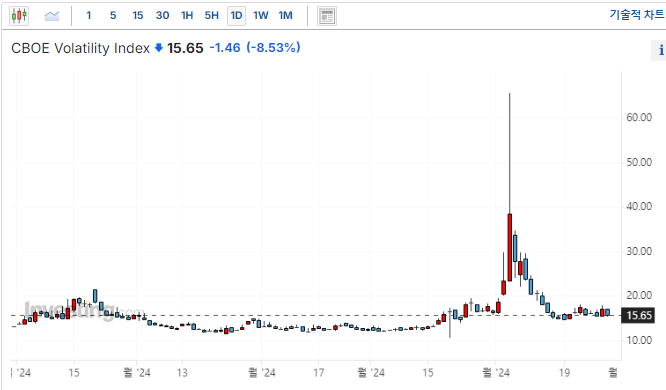Select the candlestick chart type icon

point(19,16)
